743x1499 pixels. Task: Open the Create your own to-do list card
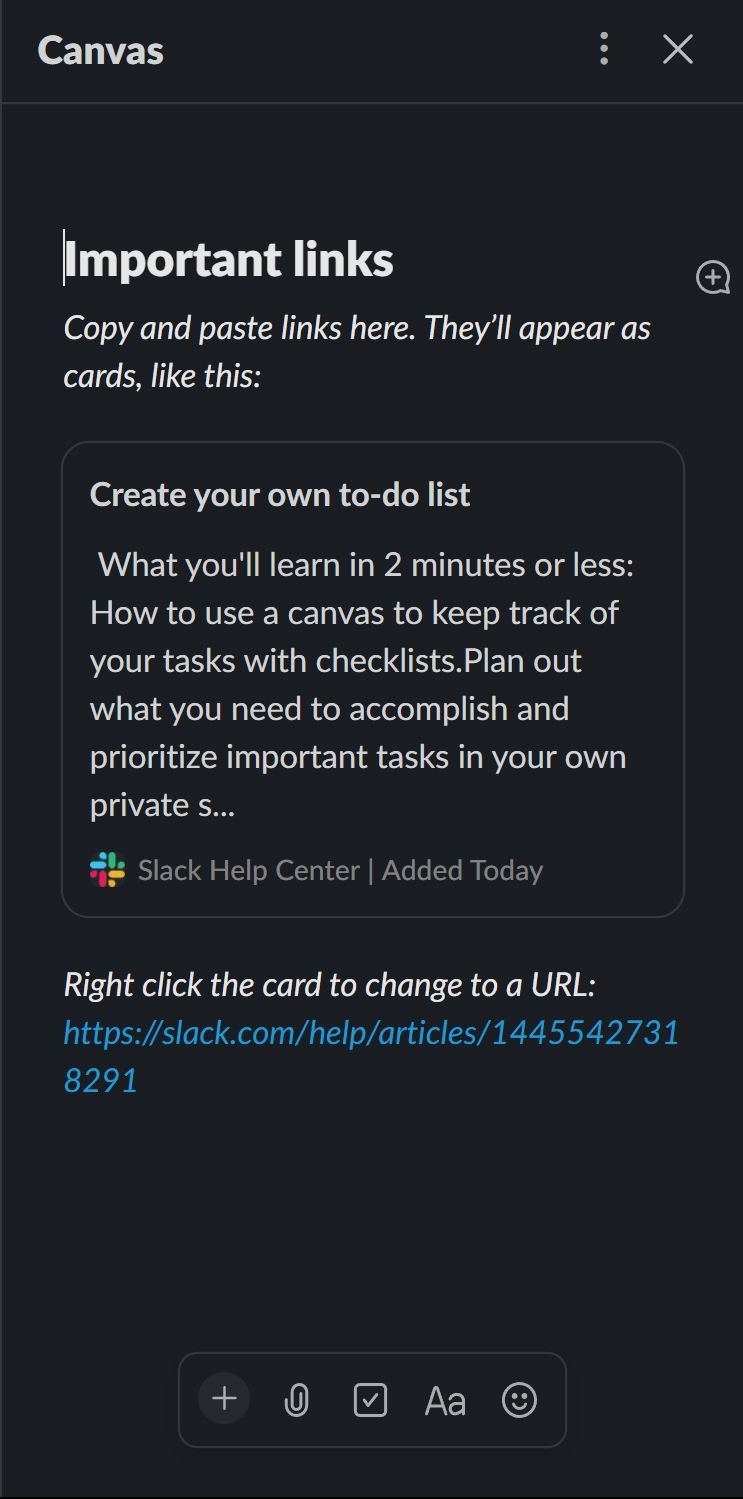click(282, 494)
